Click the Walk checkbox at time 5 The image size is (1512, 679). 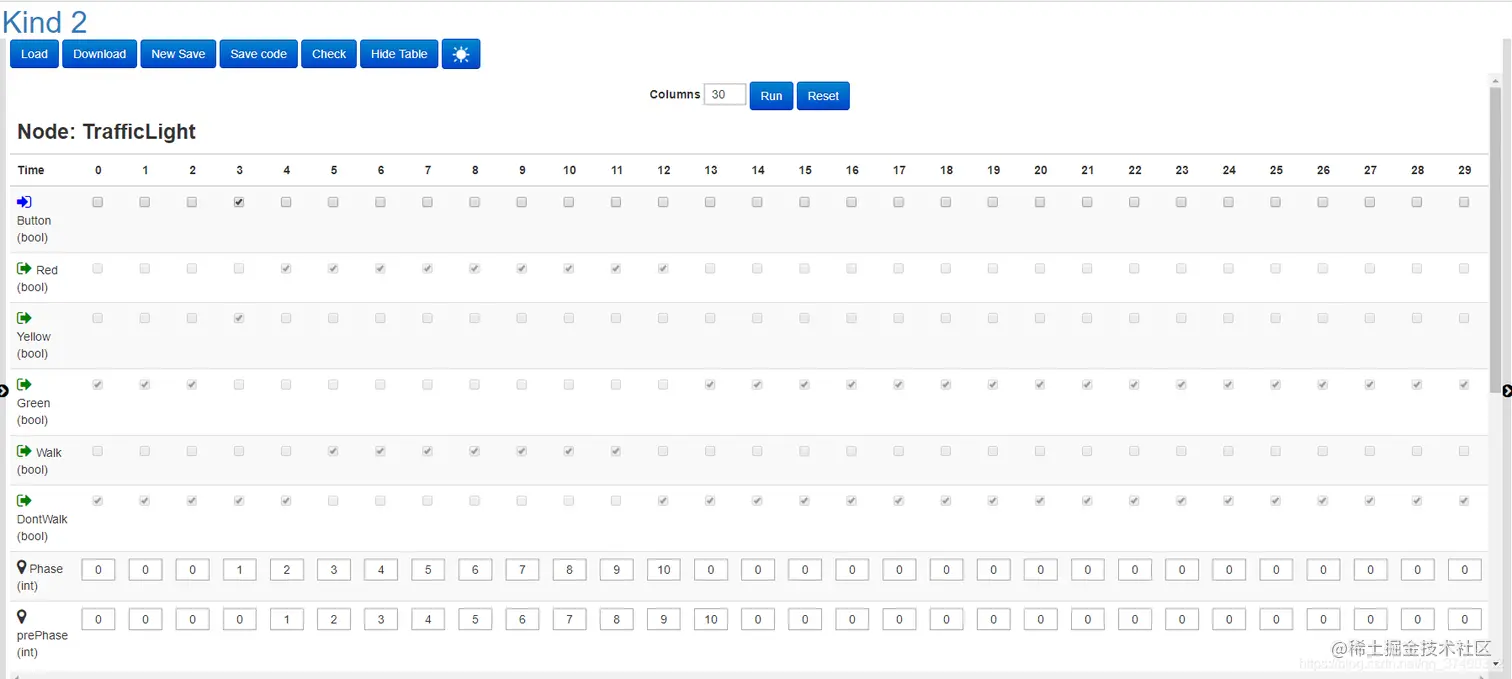(333, 452)
